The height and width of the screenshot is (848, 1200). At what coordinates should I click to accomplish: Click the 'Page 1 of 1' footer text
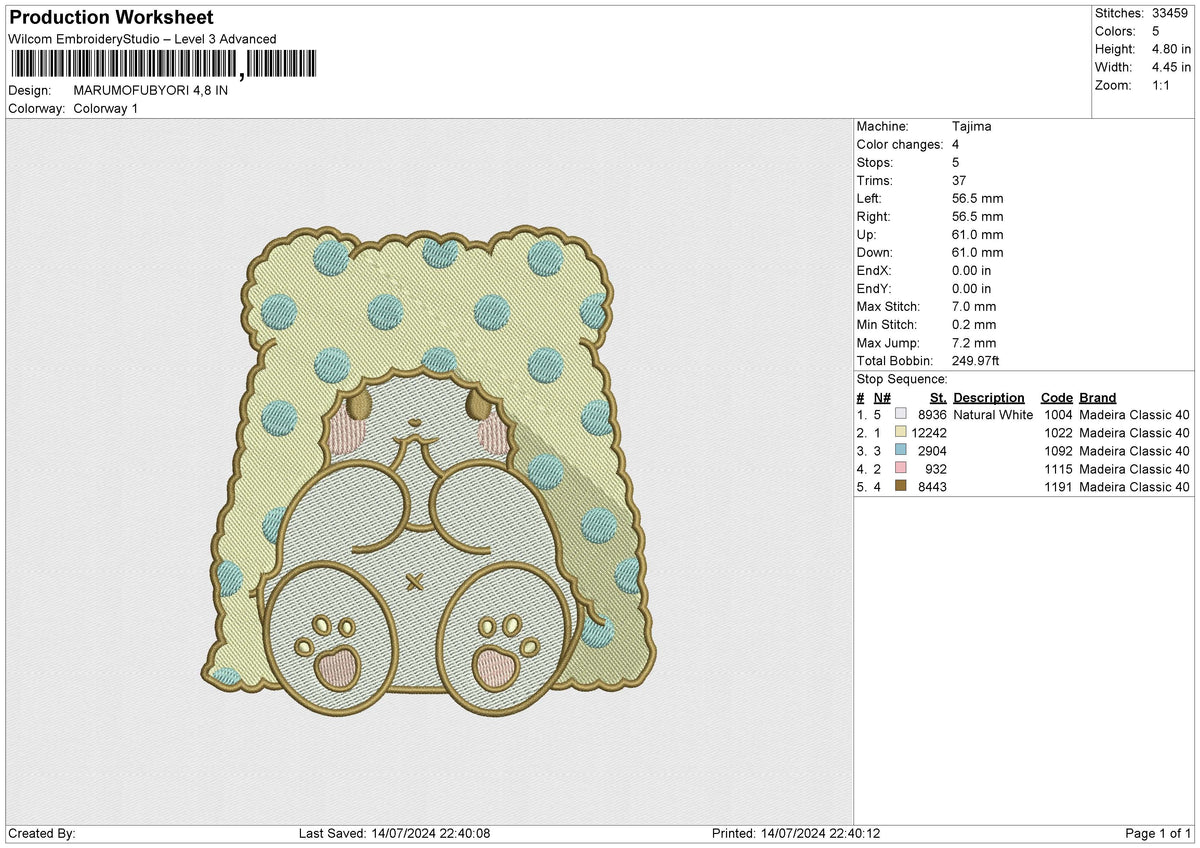[x=1158, y=834]
